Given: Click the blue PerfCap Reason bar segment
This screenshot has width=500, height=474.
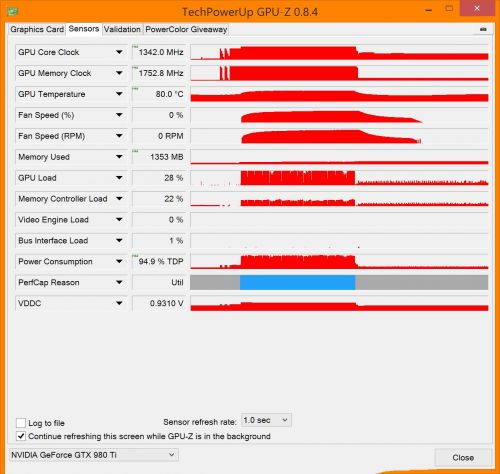Looking at the screenshot, I should click(x=298, y=282).
